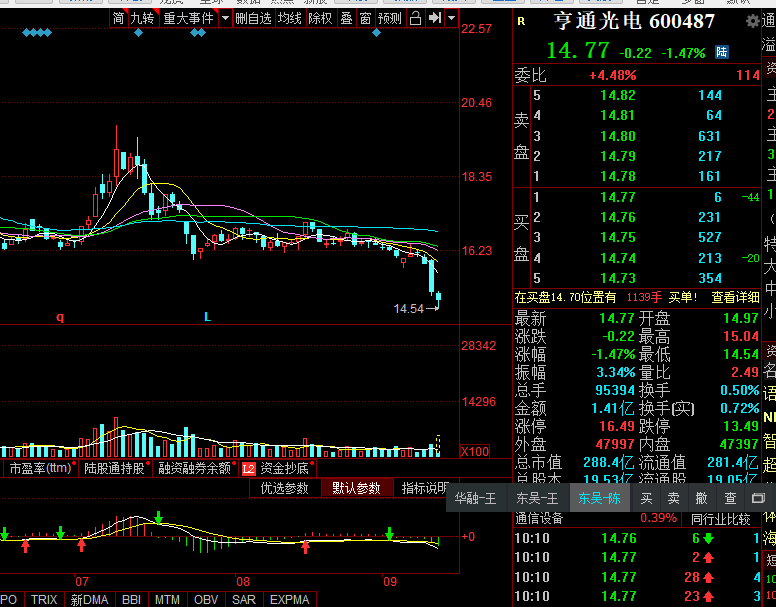
Task: Select the SAR indicator tab
Action: (243, 600)
